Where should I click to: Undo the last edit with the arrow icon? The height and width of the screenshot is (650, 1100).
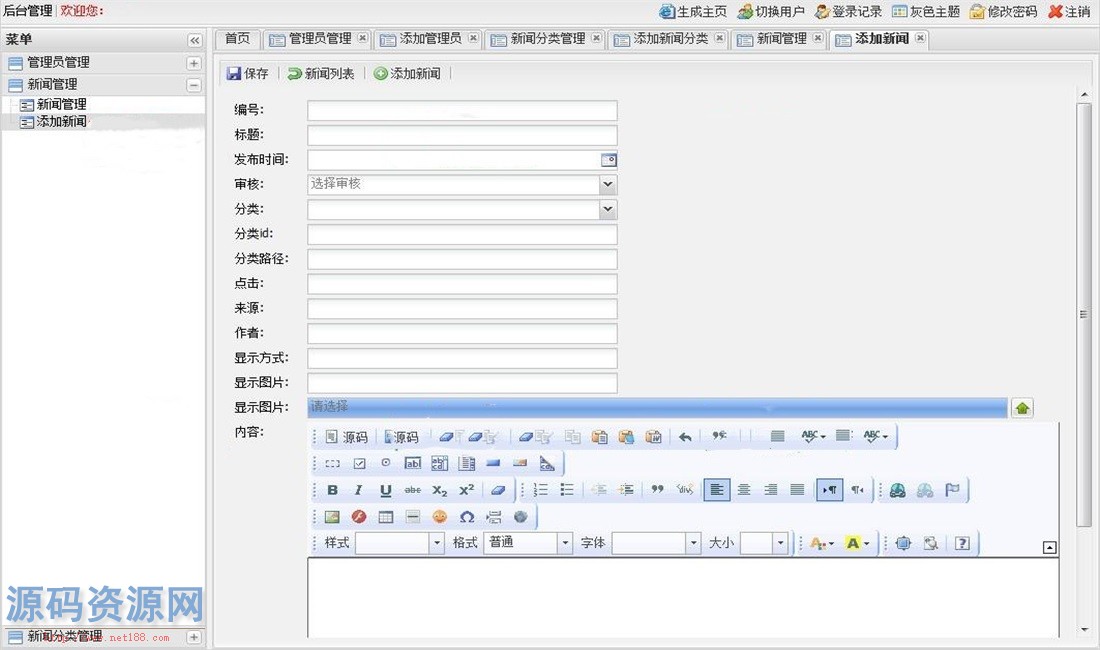click(685, 437)
